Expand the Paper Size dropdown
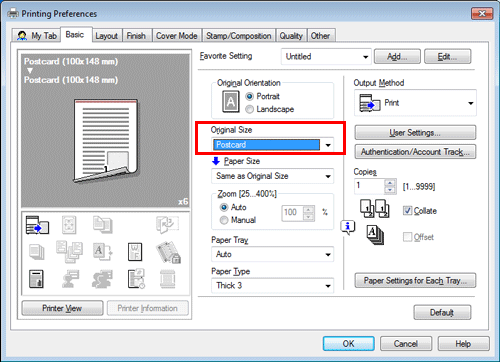 273,176
